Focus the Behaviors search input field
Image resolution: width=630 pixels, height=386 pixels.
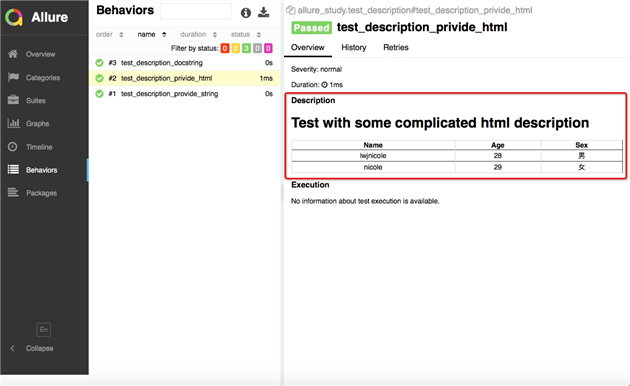click(196, 11)
